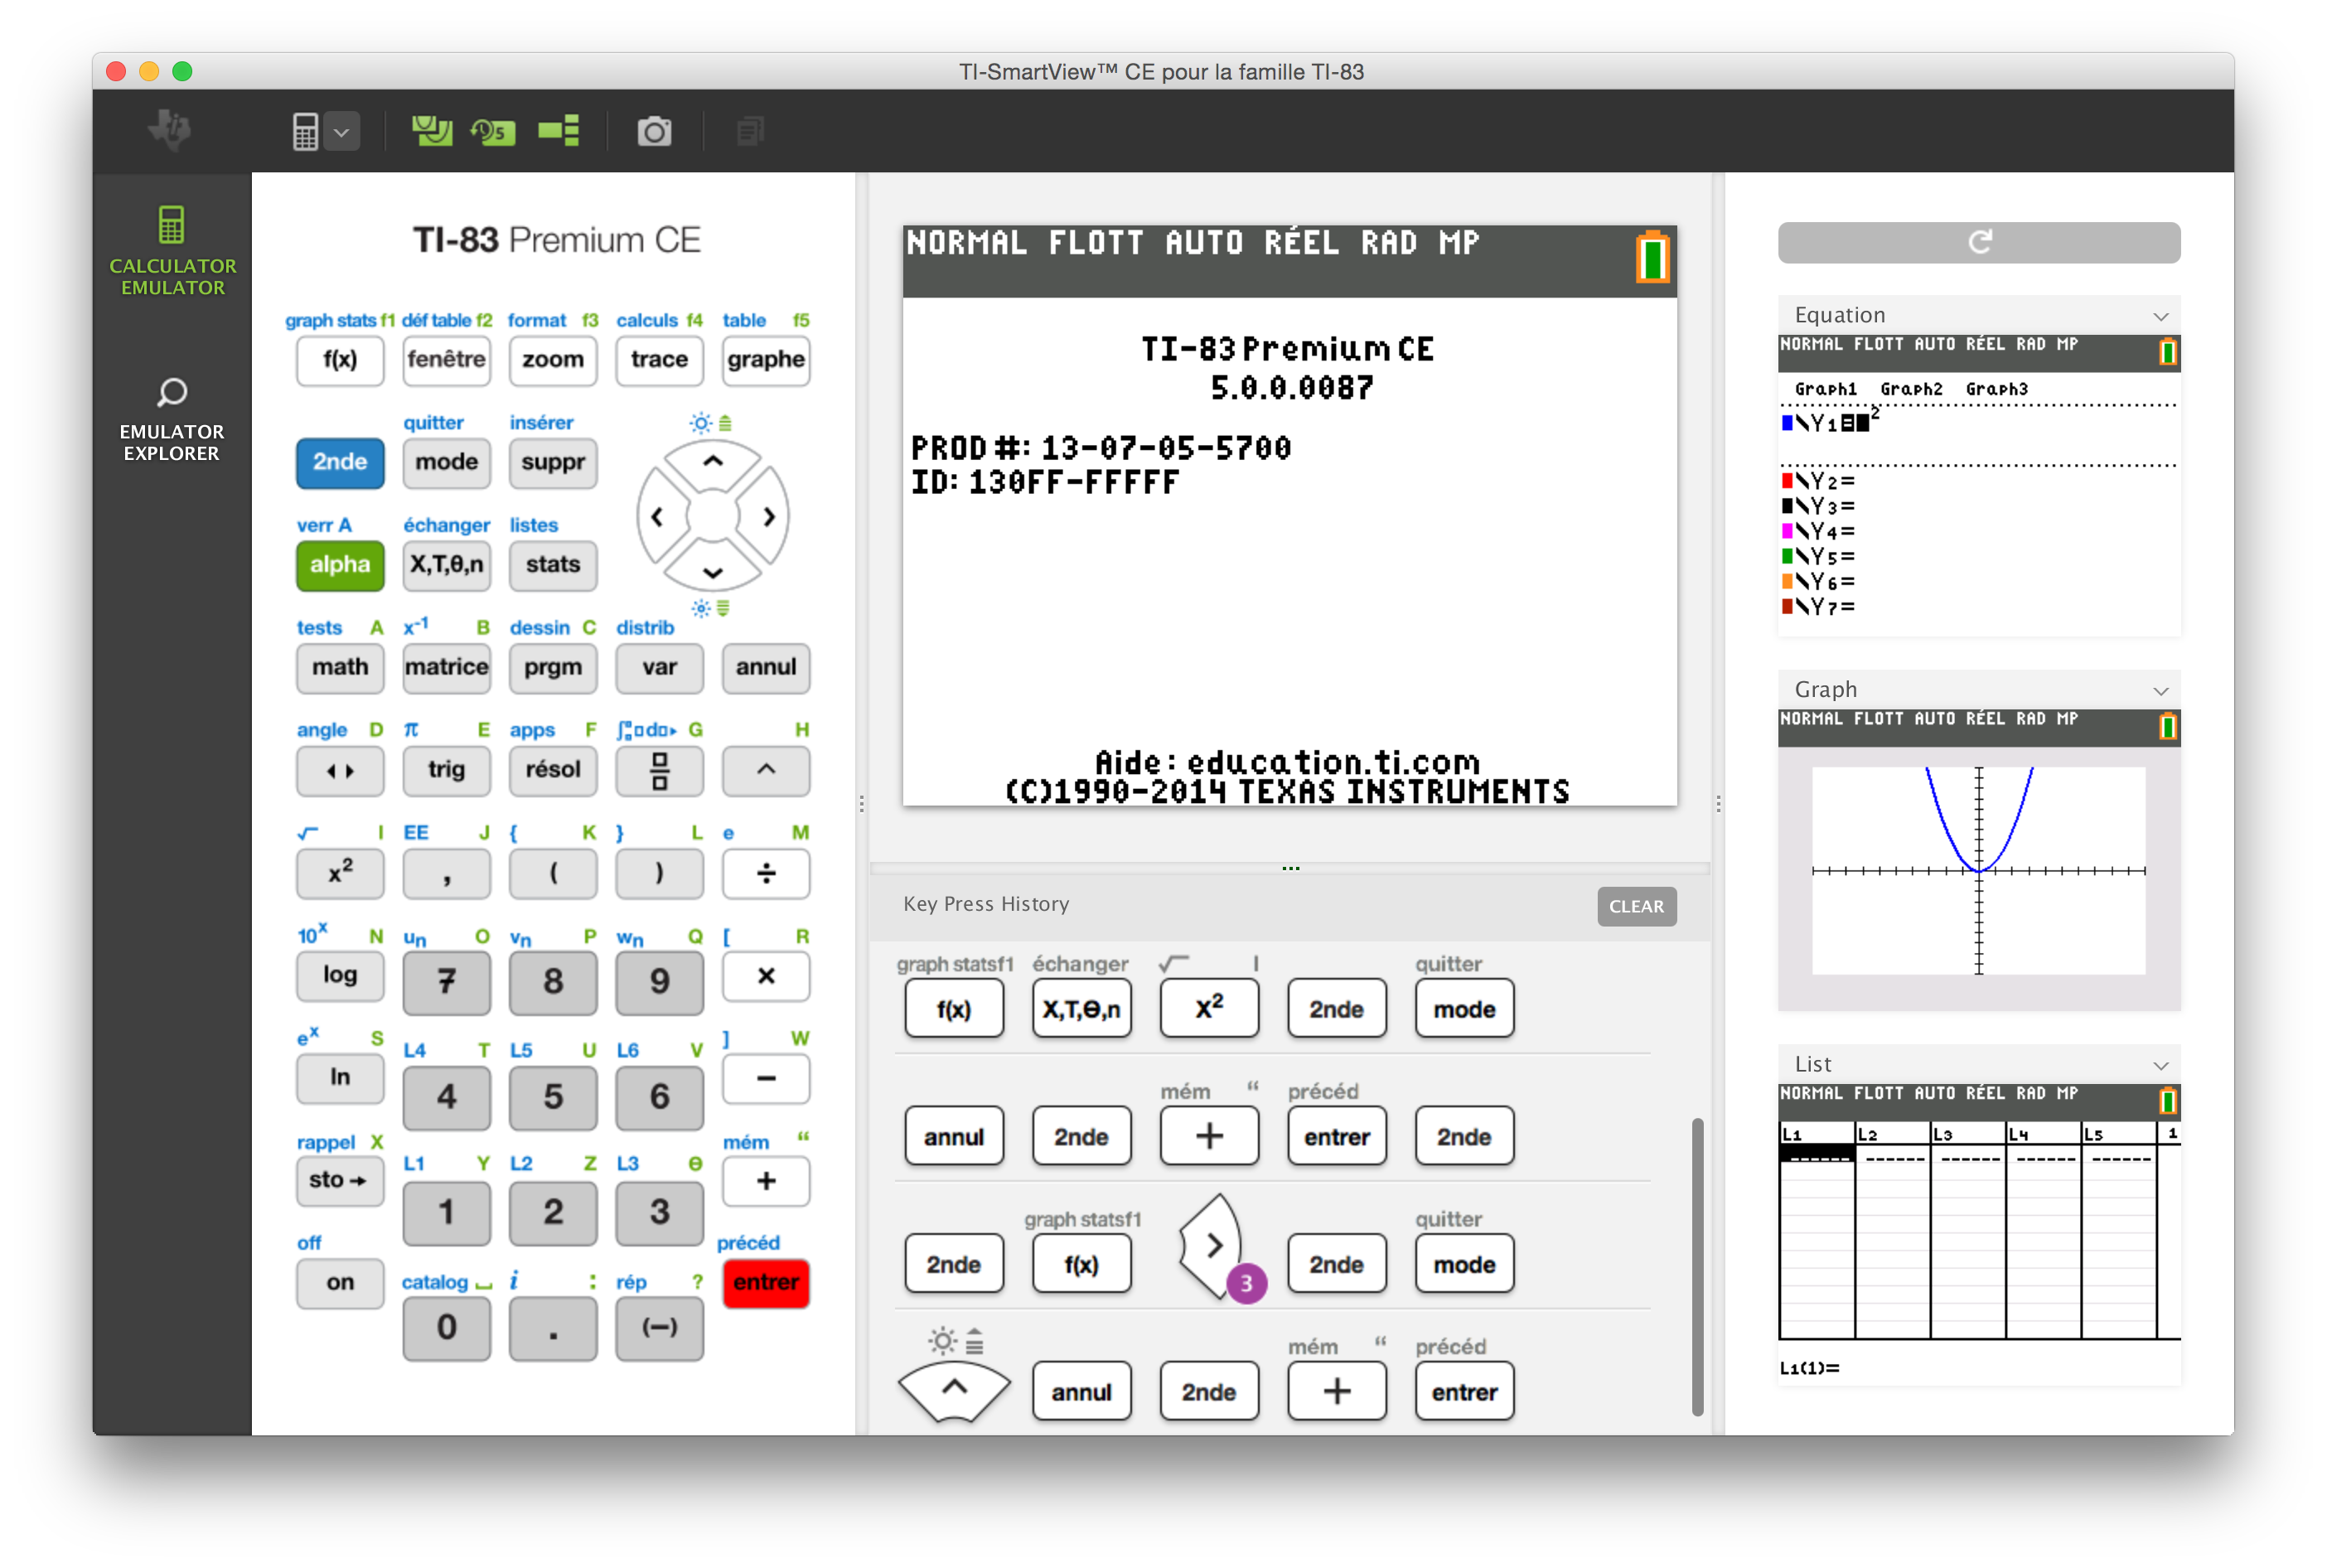Click the refresh button above Equation panel
The image size is (2327, 1568).
[1978, 242]
